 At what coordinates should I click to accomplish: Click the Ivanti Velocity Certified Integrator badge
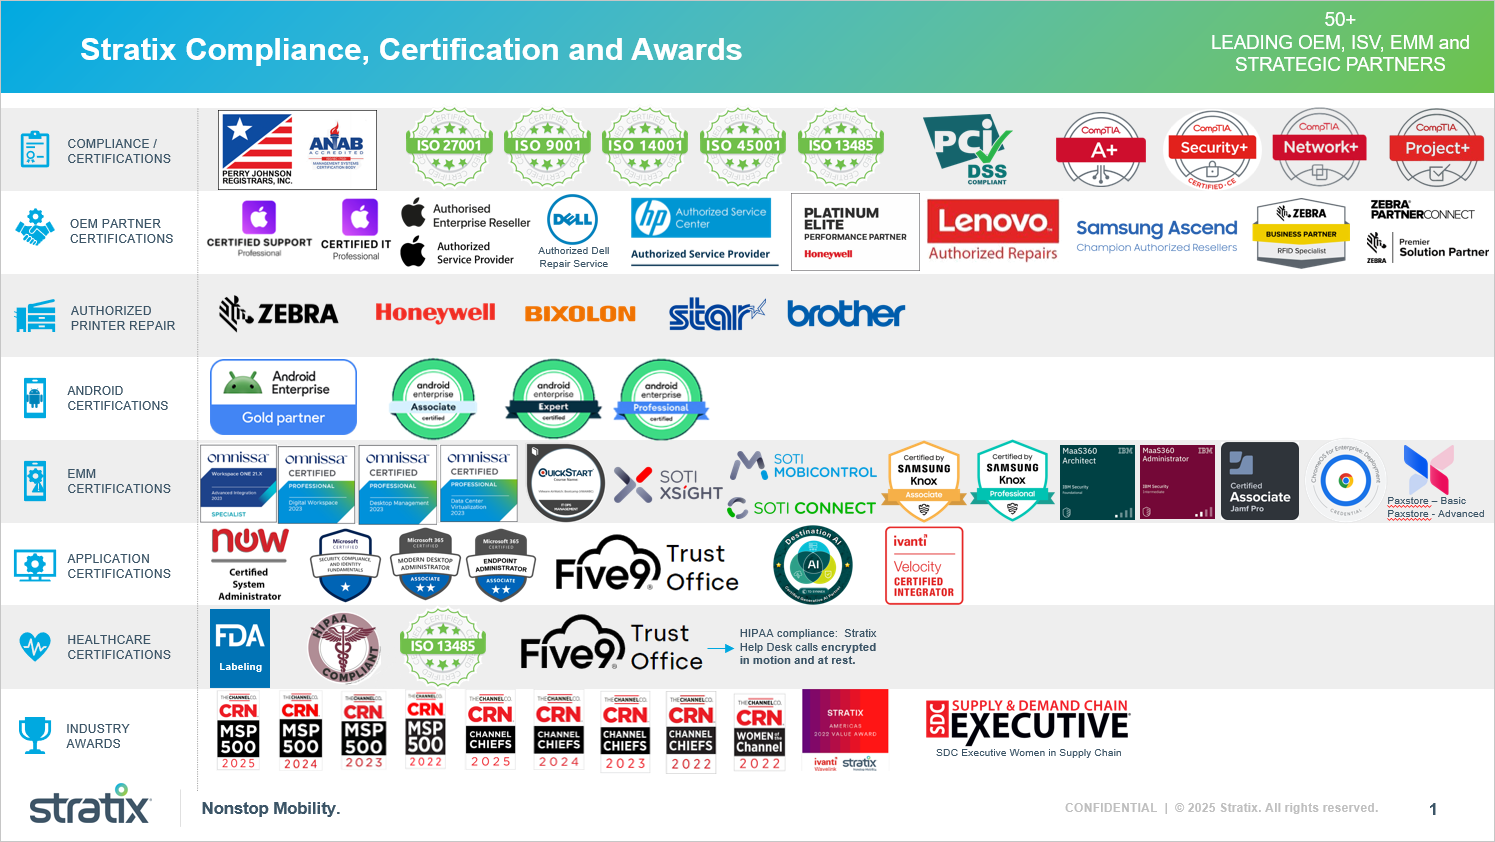coord(924,566)
